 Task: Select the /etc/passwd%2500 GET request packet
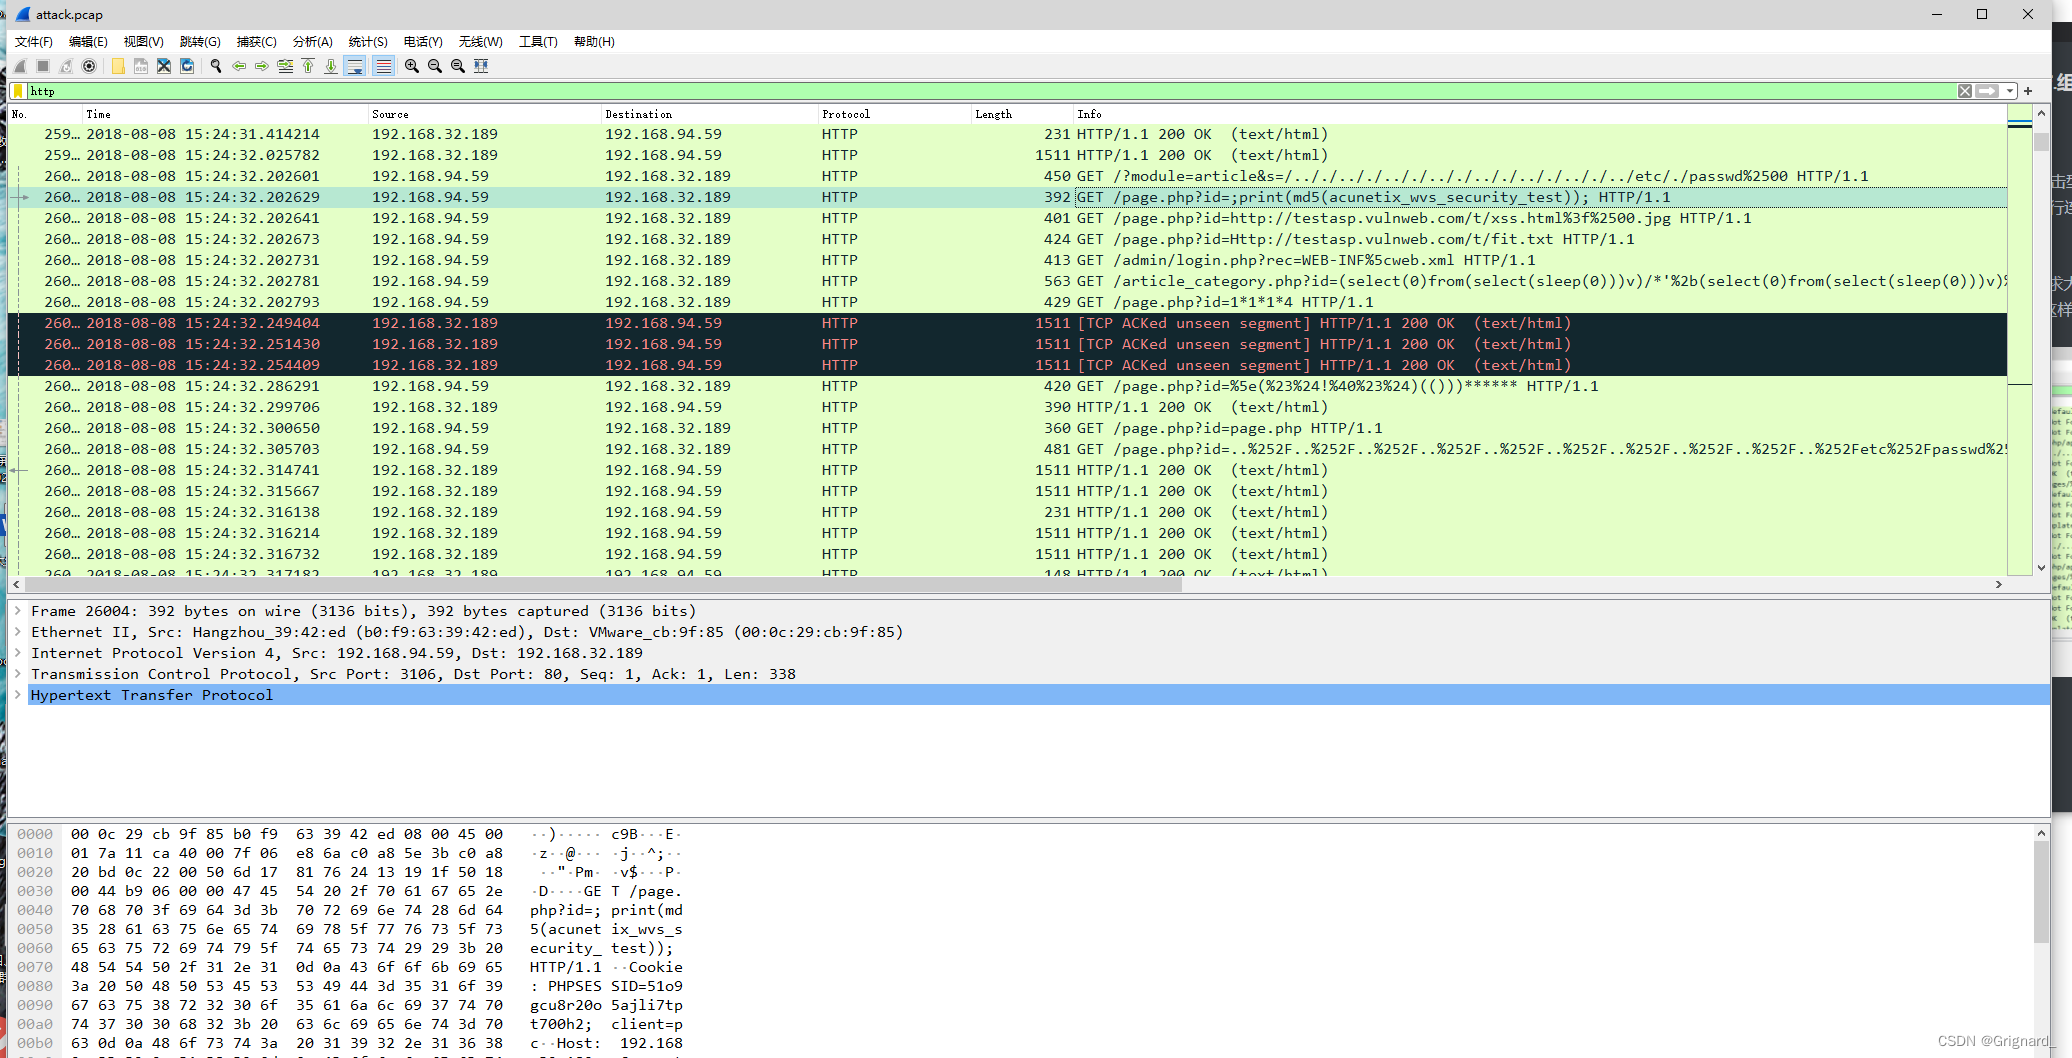pyautogui.click(x=1007, y=176)
